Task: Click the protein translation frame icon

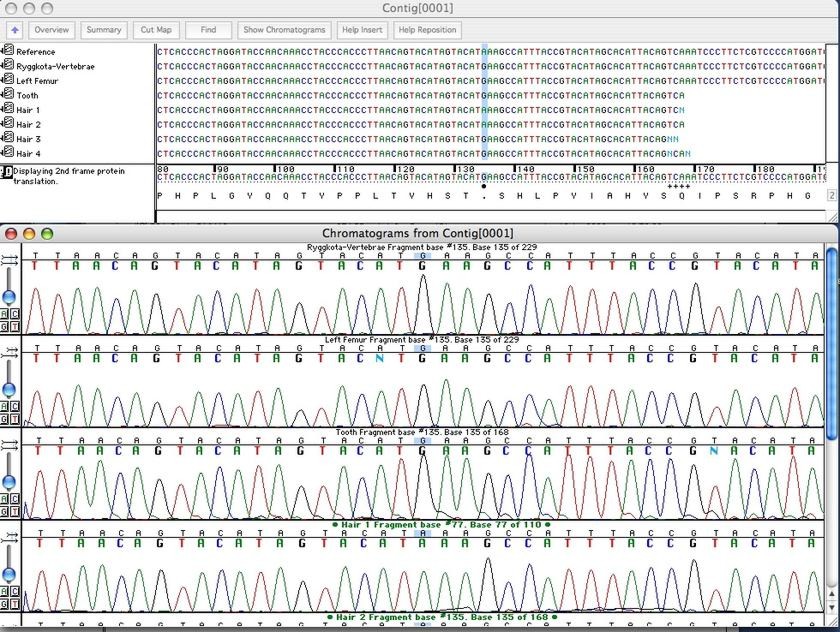Action: point(7,172)
